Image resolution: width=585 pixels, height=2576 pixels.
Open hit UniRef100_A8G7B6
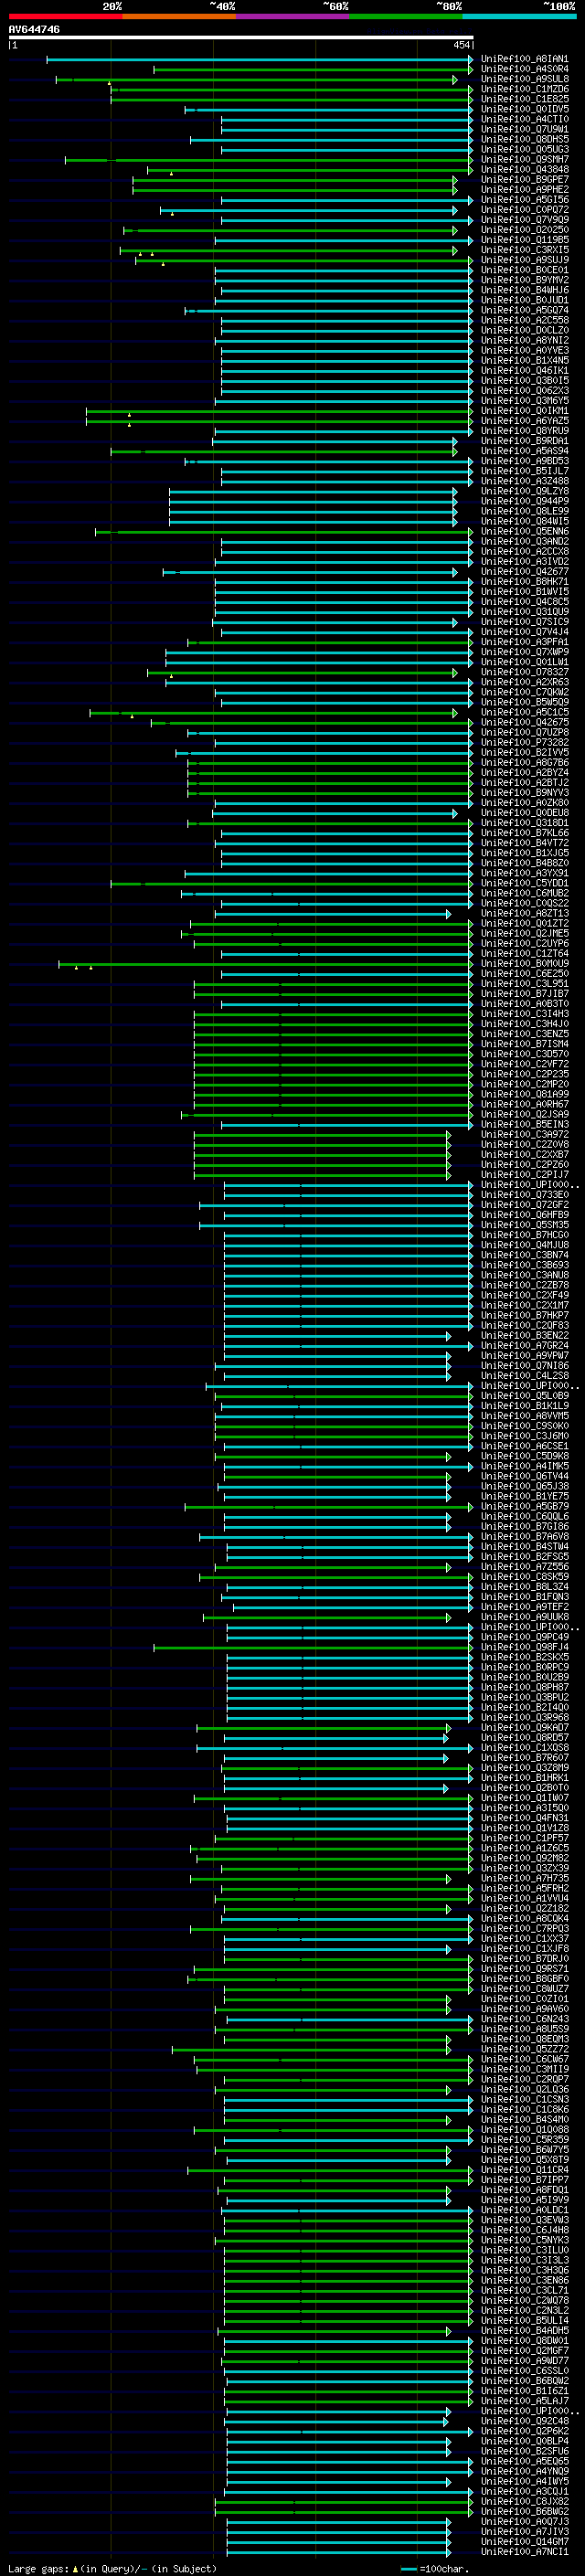(x=524, y=762)
